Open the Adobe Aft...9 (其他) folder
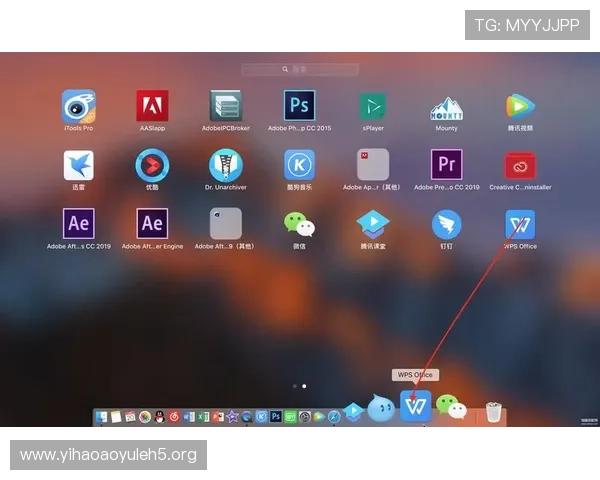The width and height of the screenshot is (600, 480). [226, 224]
